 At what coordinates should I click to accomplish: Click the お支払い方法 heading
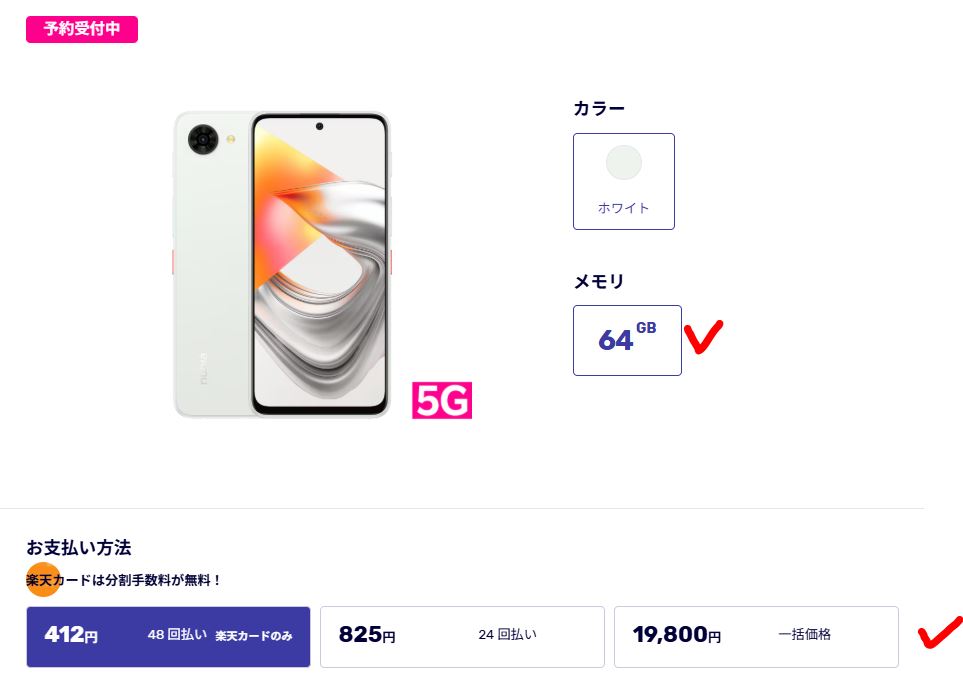[x=79, y=547]
